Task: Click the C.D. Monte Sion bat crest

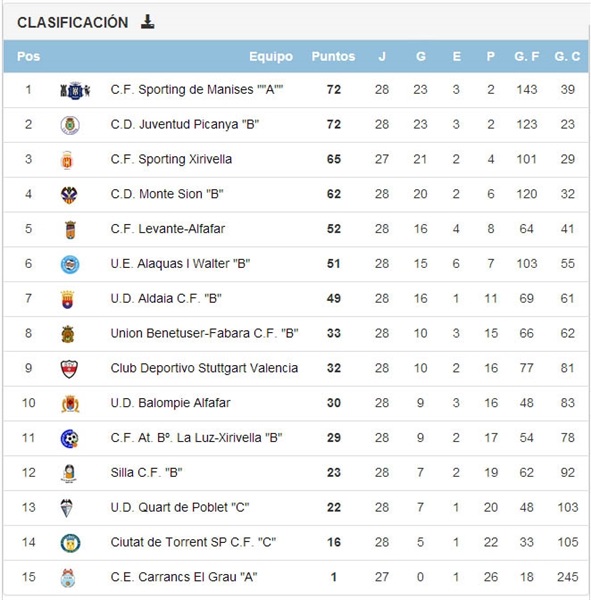Action: point(69,195)
